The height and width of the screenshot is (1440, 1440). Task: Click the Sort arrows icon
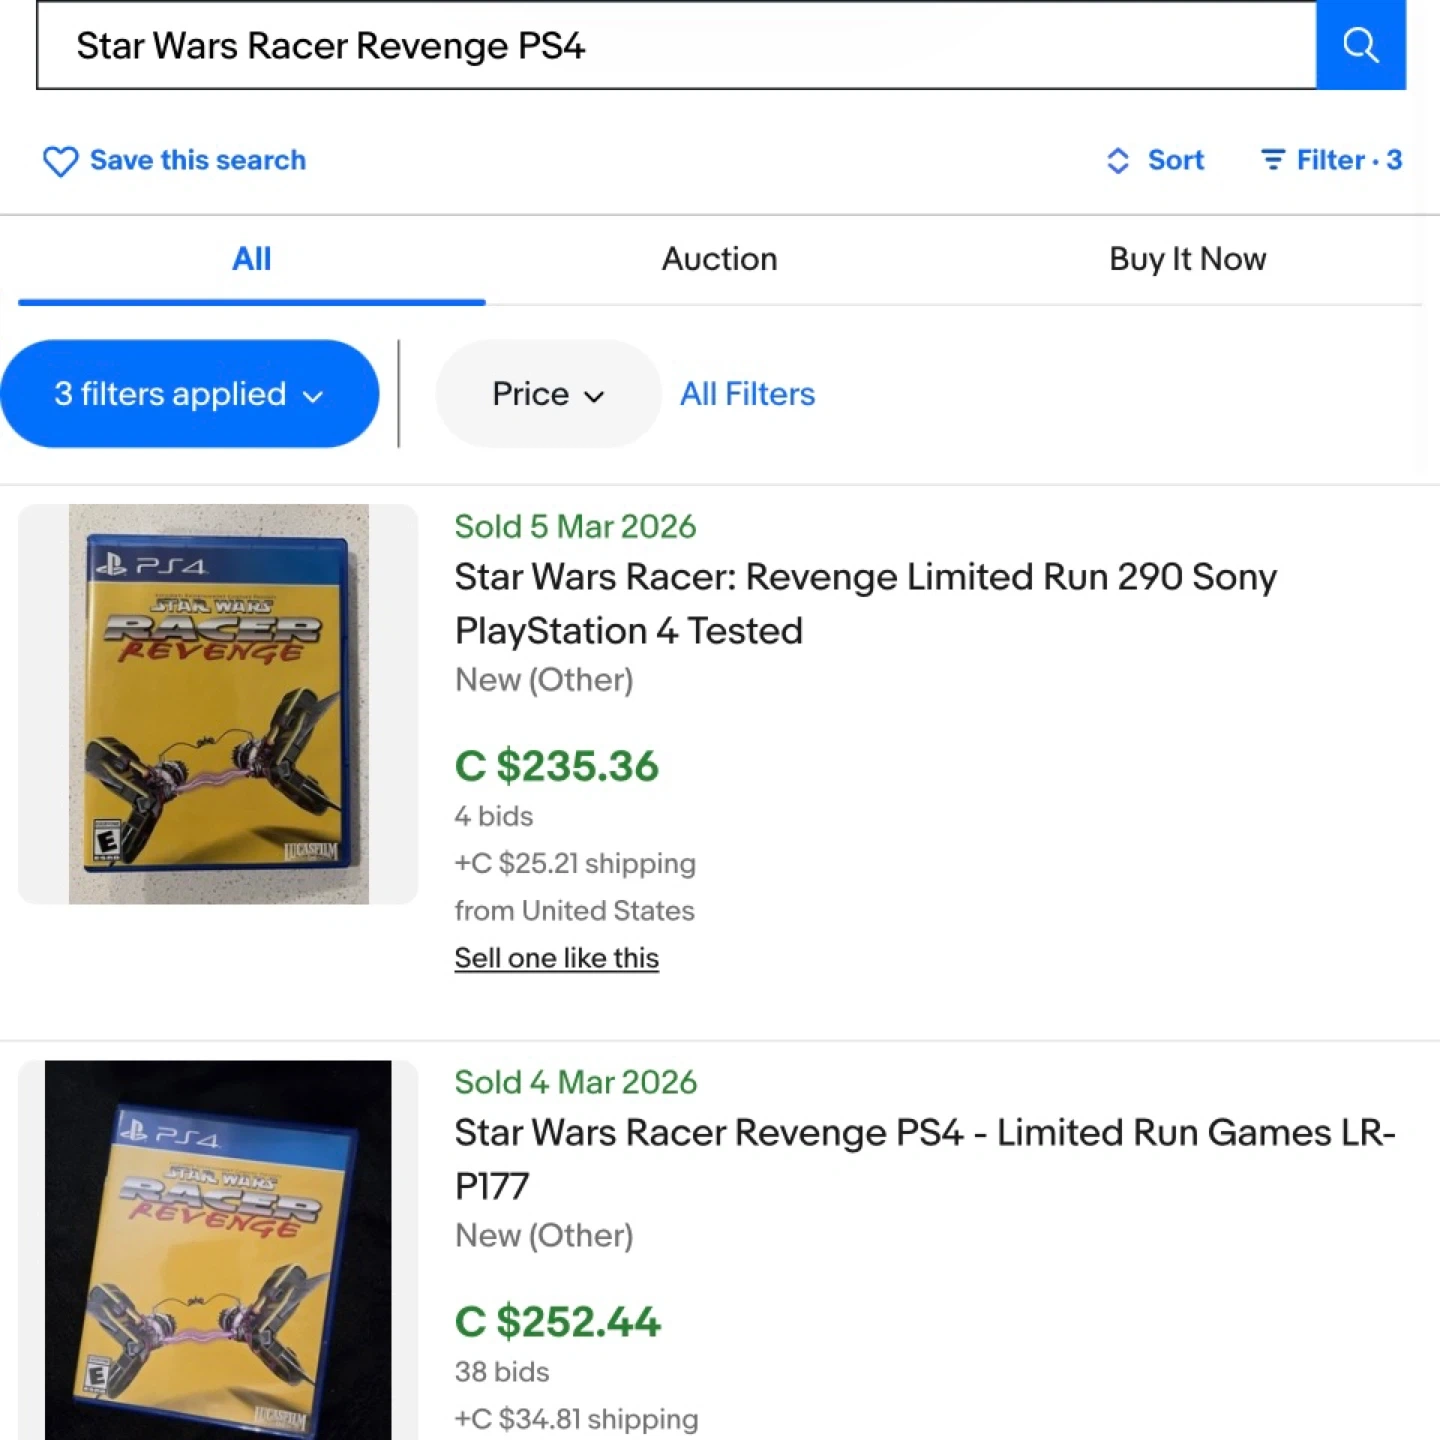[x=1118, y=161]
